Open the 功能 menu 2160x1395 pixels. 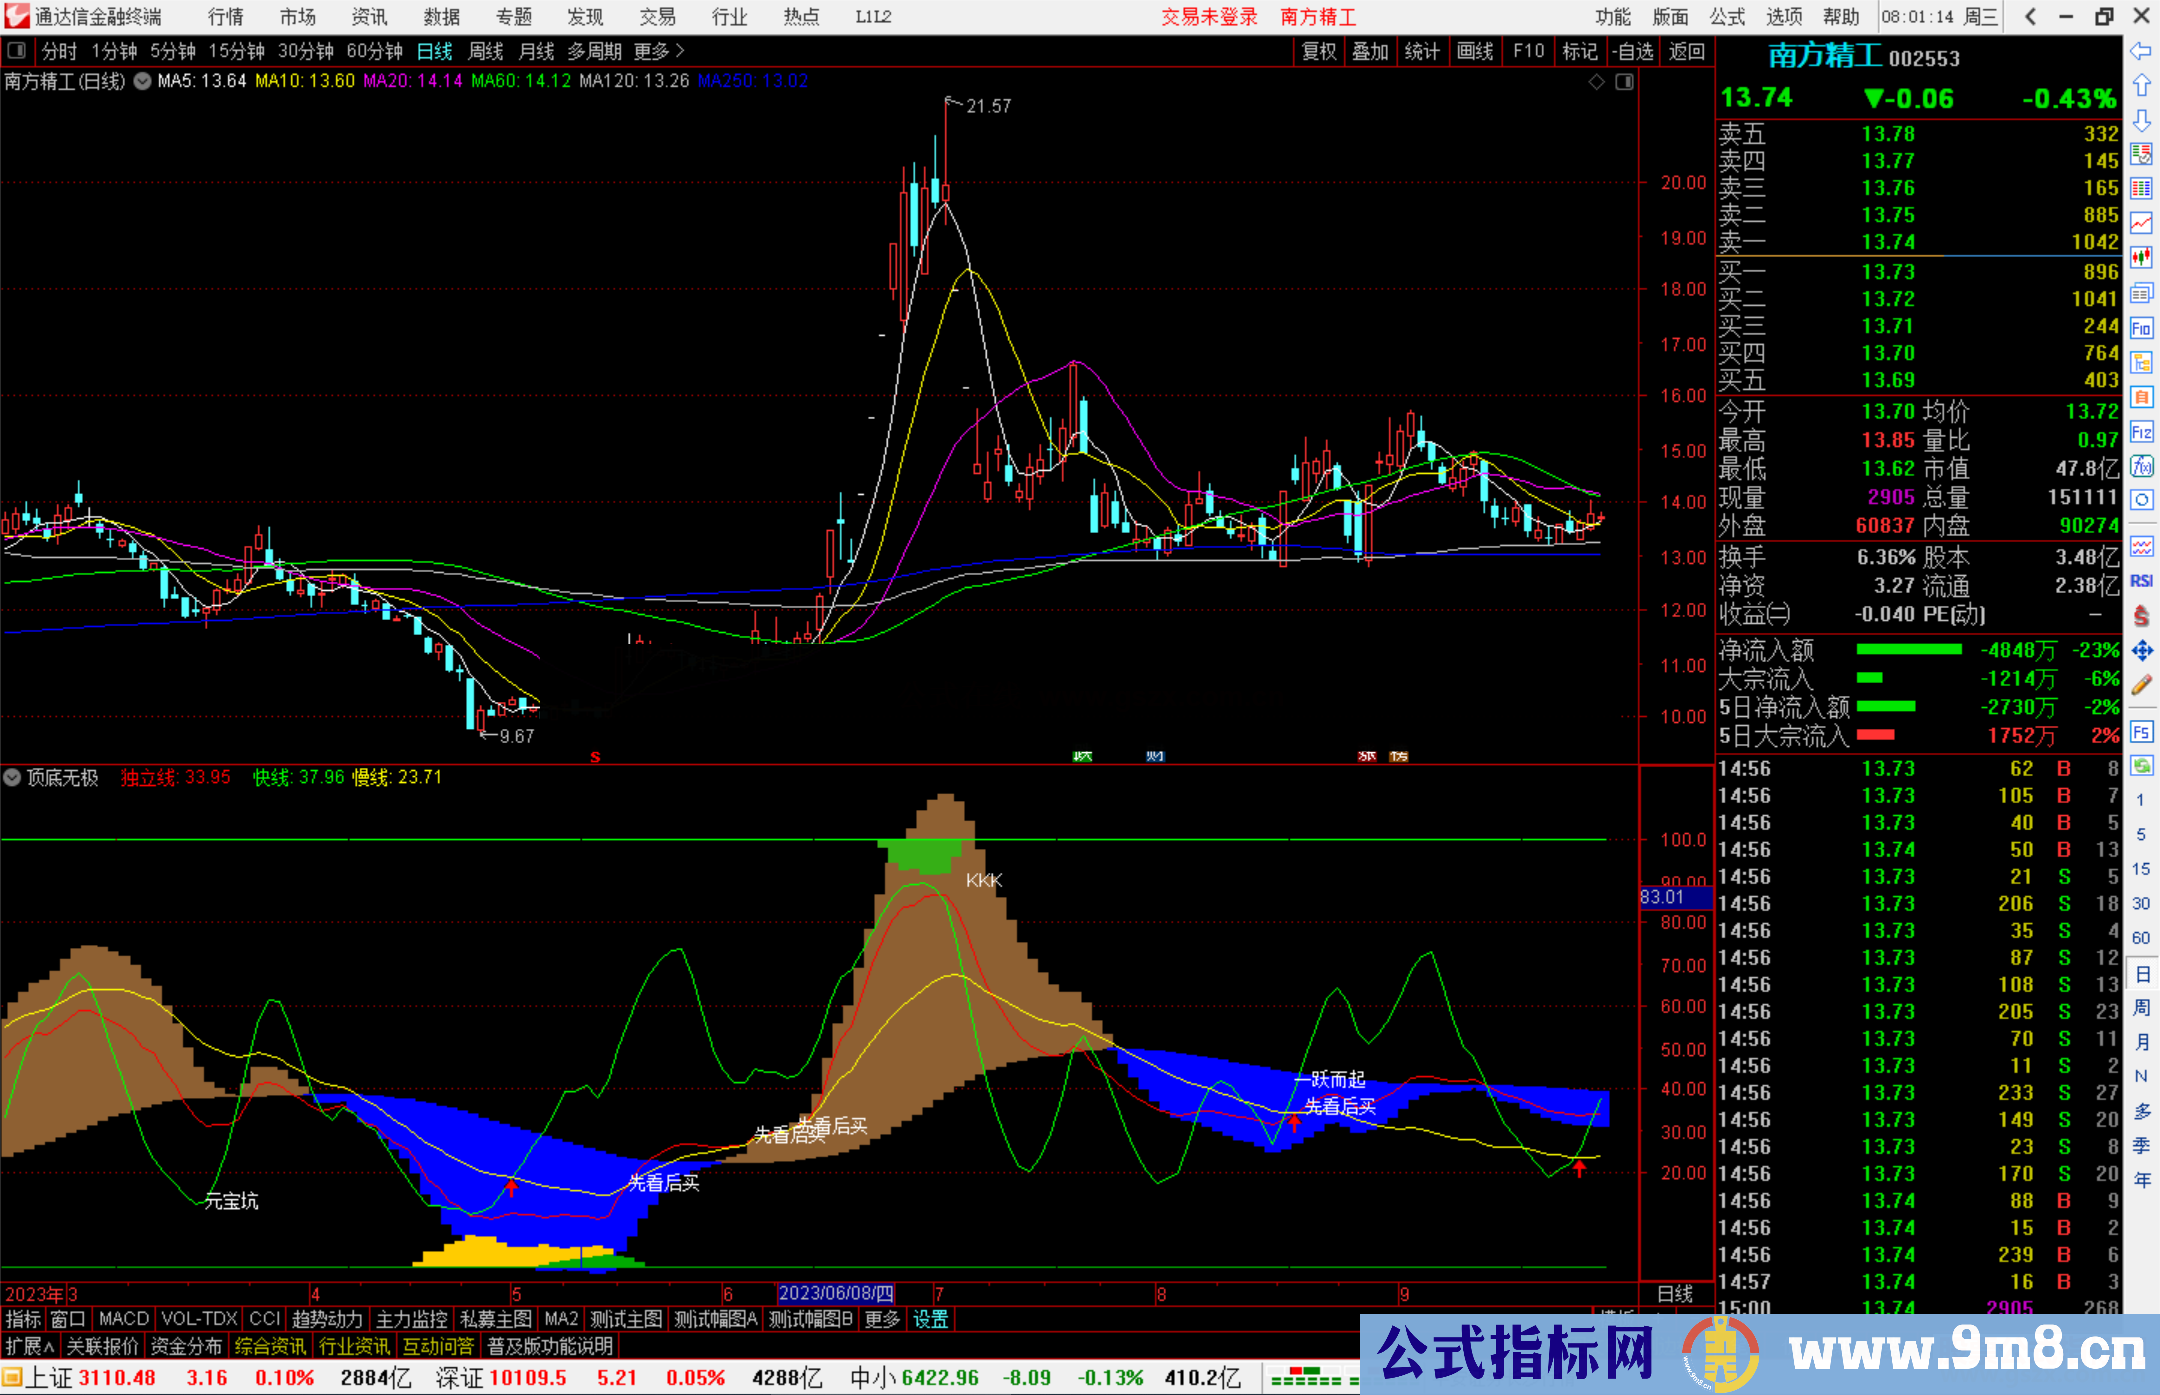coord(1613,17)
